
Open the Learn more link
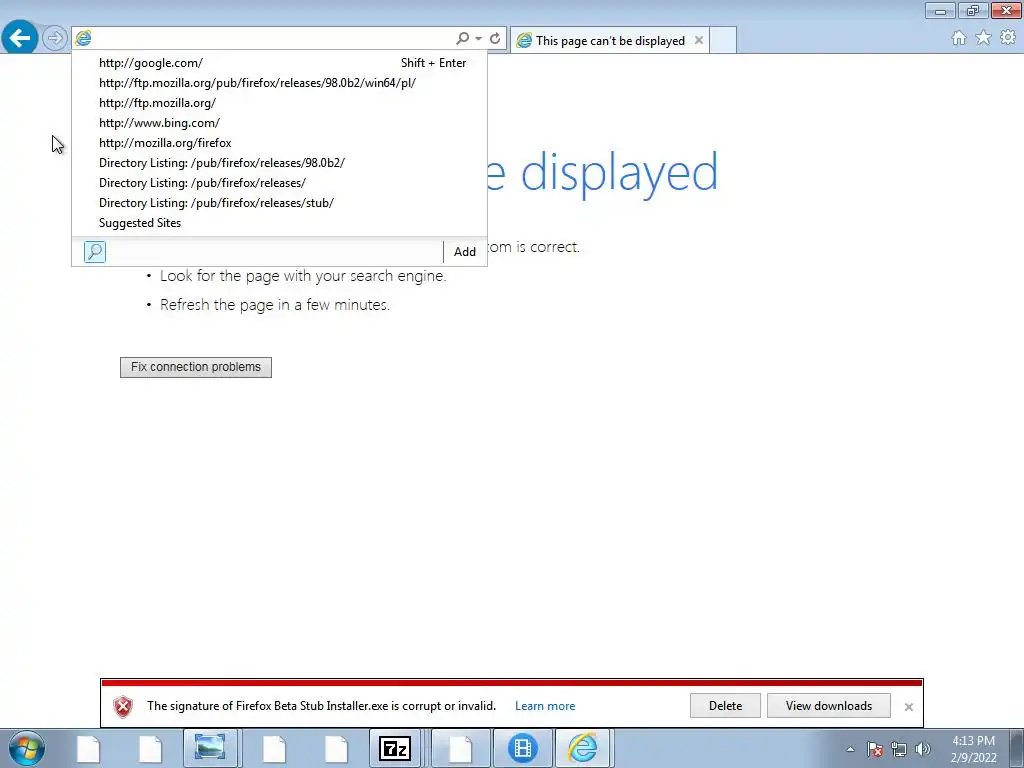coord(545,706)
